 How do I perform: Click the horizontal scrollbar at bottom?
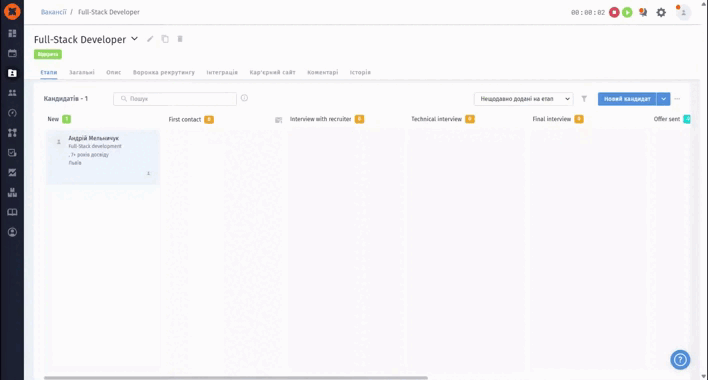[x=236, y=378]
